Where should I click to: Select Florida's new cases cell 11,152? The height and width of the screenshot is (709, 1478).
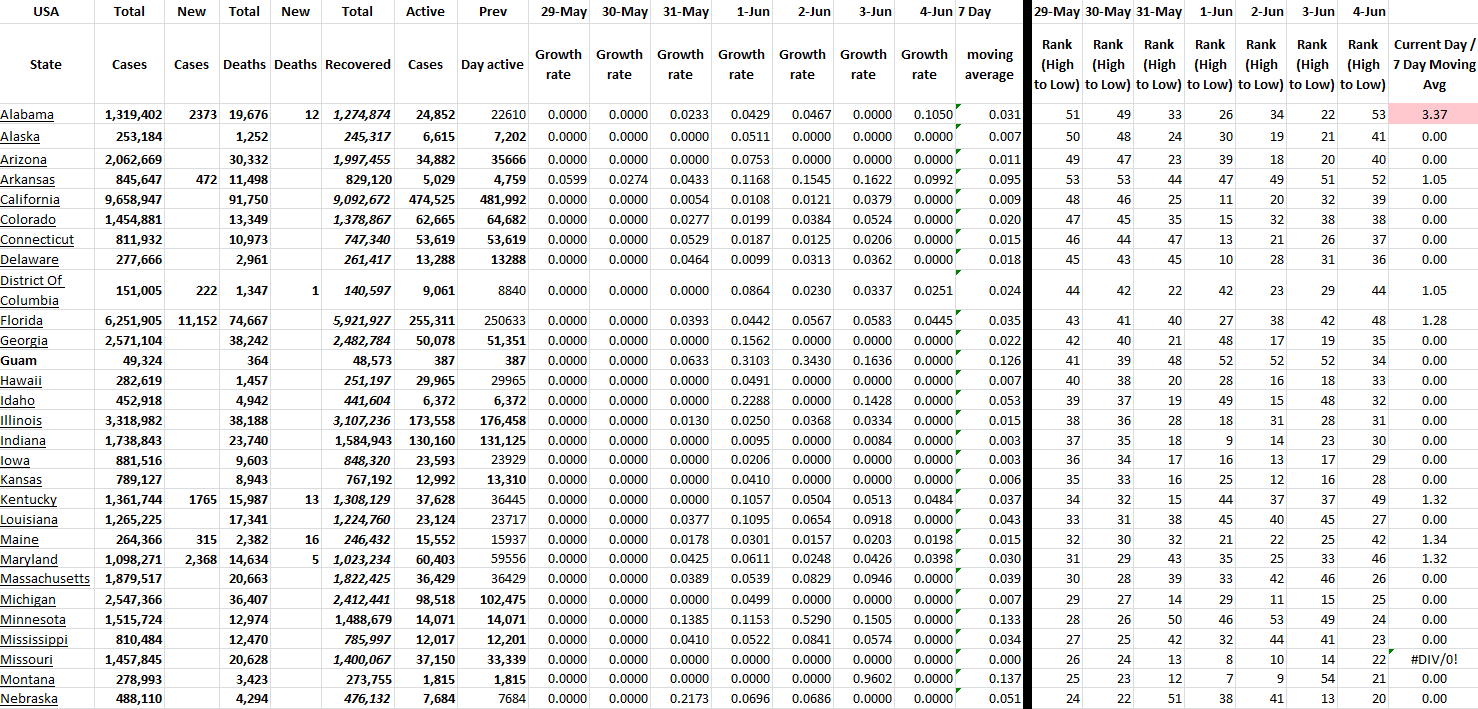[x=190, y=321]
